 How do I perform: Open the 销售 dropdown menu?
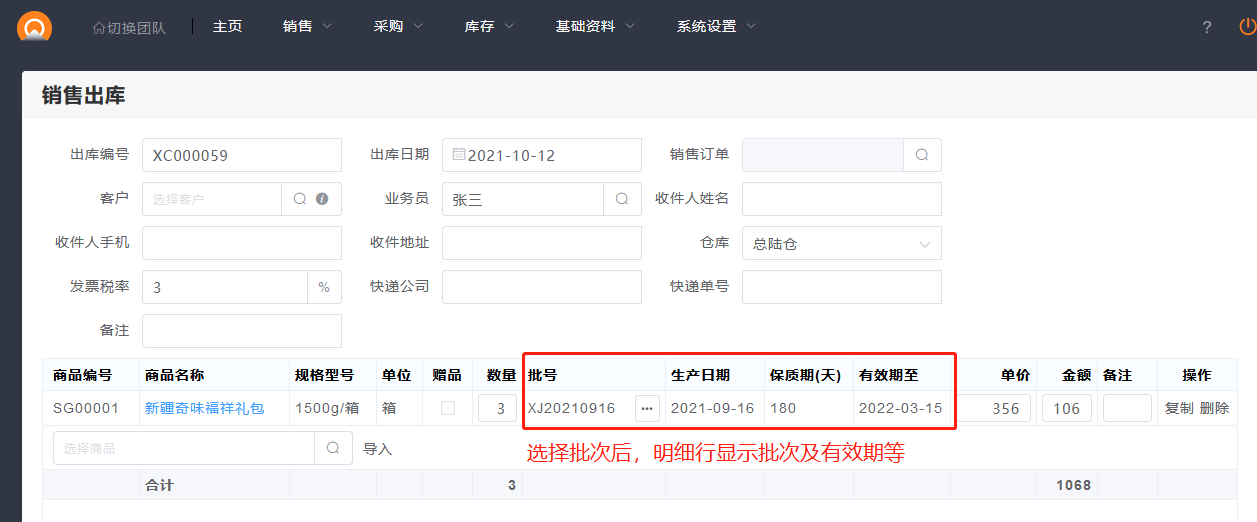307,27
